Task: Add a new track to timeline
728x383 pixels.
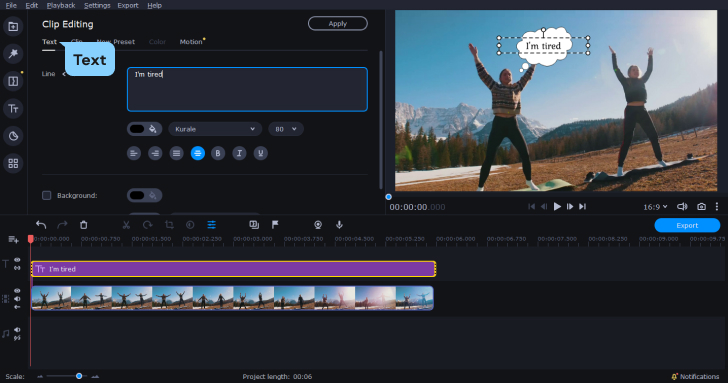Action: coord(13,240)
